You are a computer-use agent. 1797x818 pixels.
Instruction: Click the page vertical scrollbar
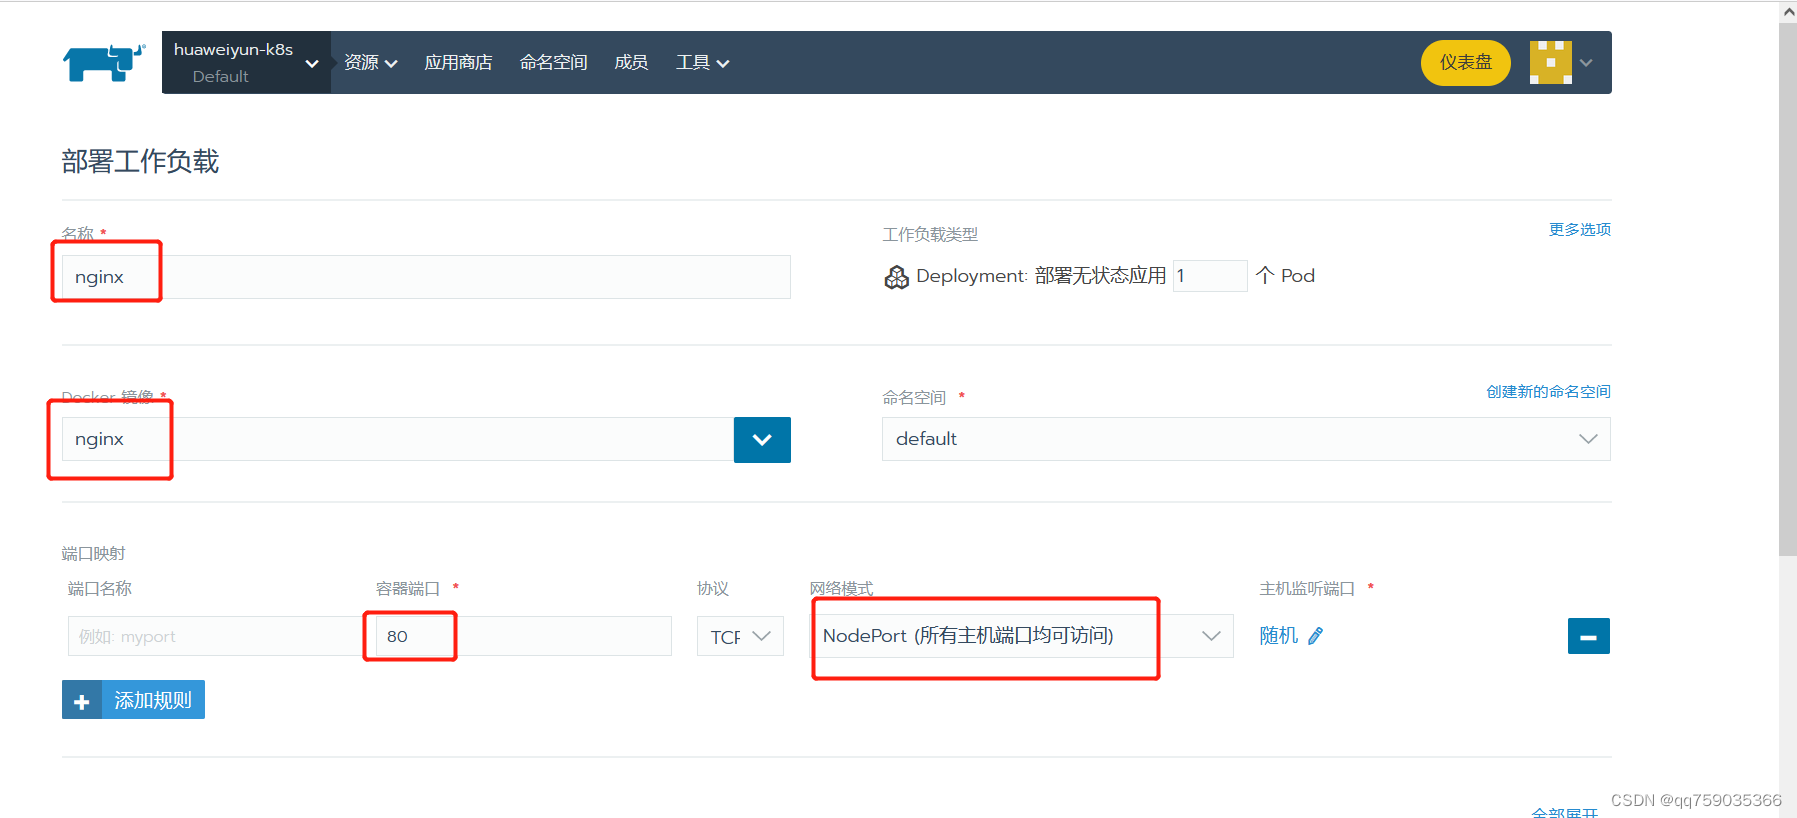[1788, 290]
